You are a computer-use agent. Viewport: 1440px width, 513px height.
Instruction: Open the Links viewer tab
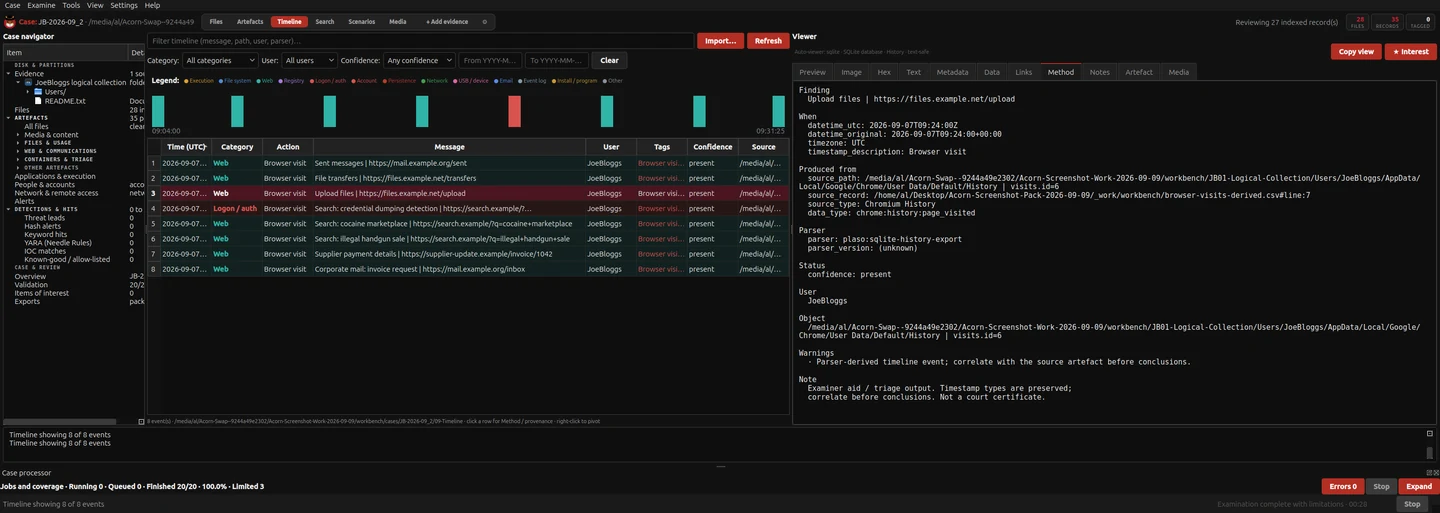[x=1023, y=72]
